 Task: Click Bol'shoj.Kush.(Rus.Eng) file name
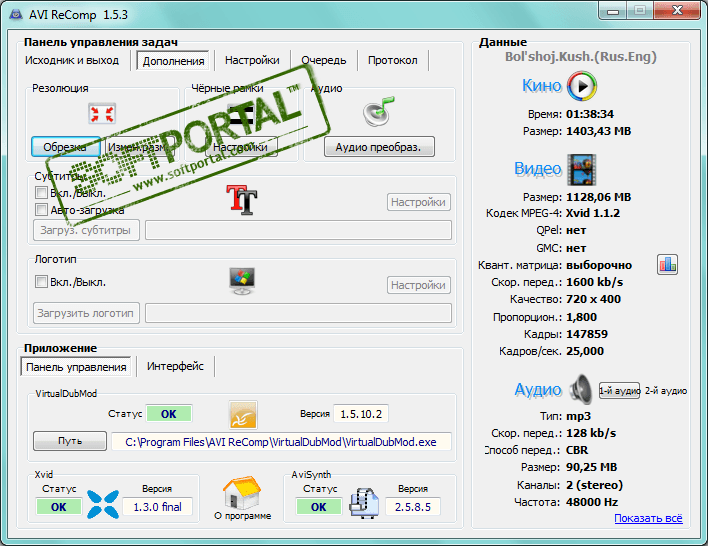[x=581, y=57]
